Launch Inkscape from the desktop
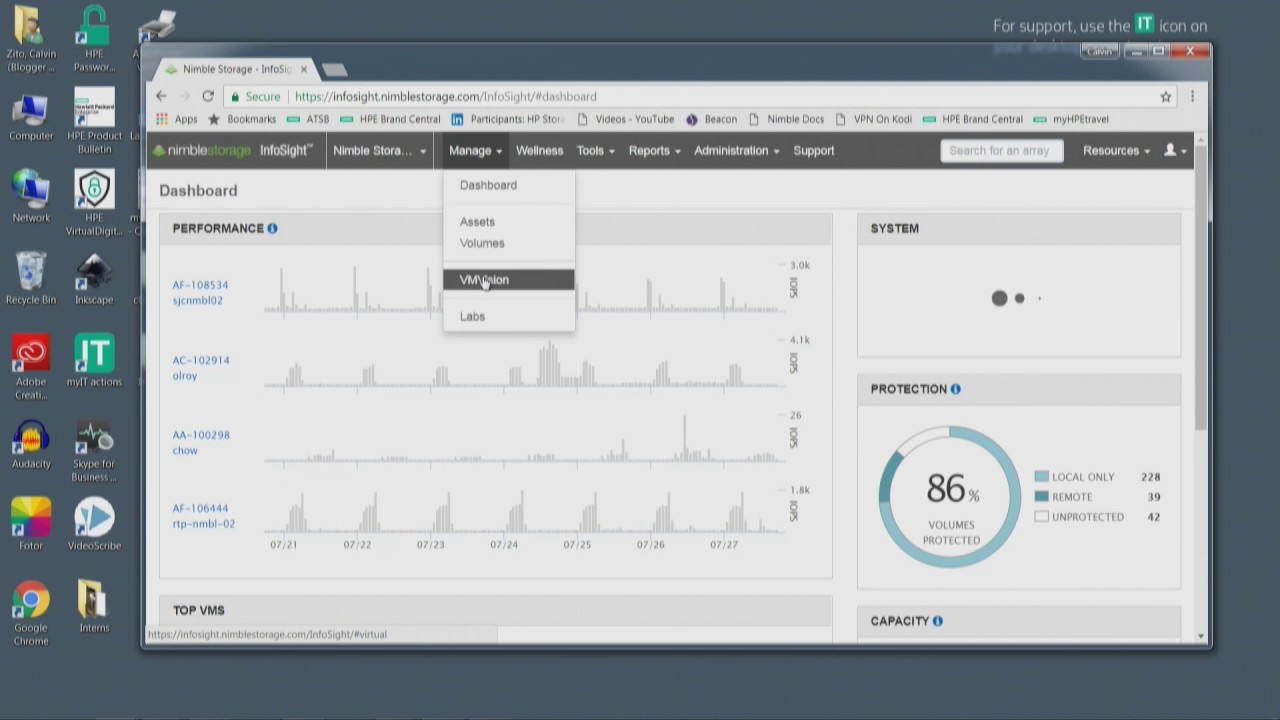The height and width of the screenshot is (720, 1280). click(x=94, y=278)
